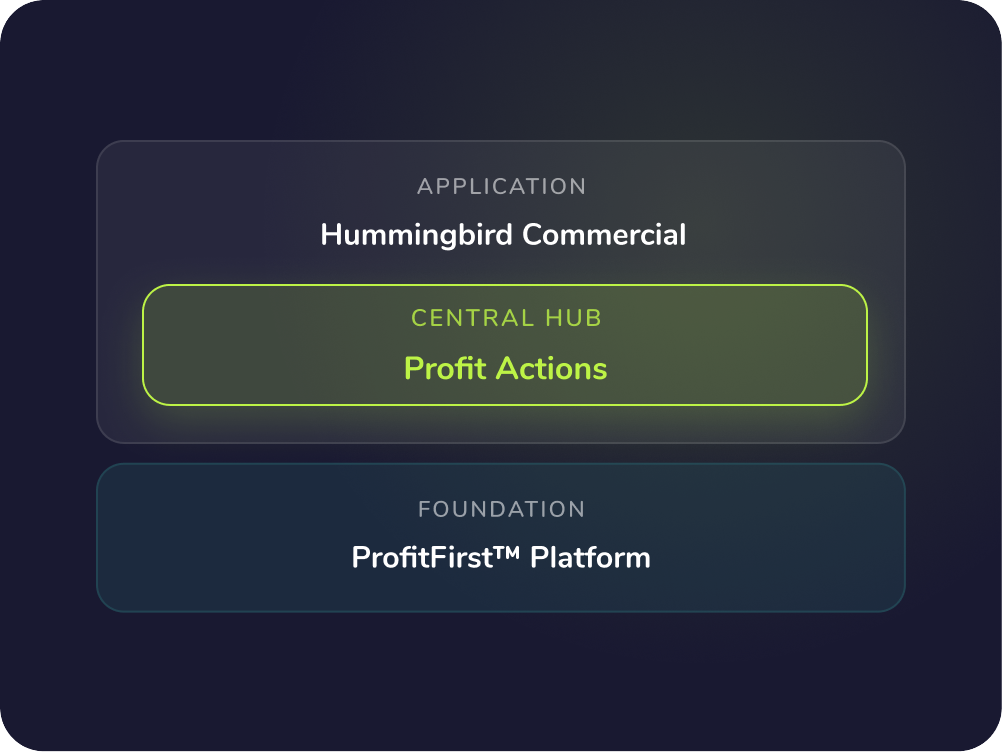Click the CENTRAL HUB label
This screenshot has height=752, width=1002.
pyautogui.click(x=506, y=318)
